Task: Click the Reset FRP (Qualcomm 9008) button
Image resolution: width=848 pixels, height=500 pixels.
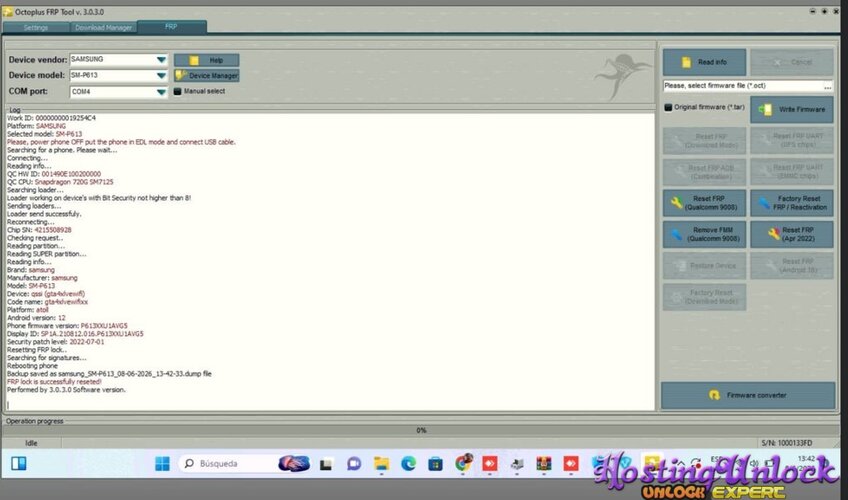Action: tap(704, 203)
